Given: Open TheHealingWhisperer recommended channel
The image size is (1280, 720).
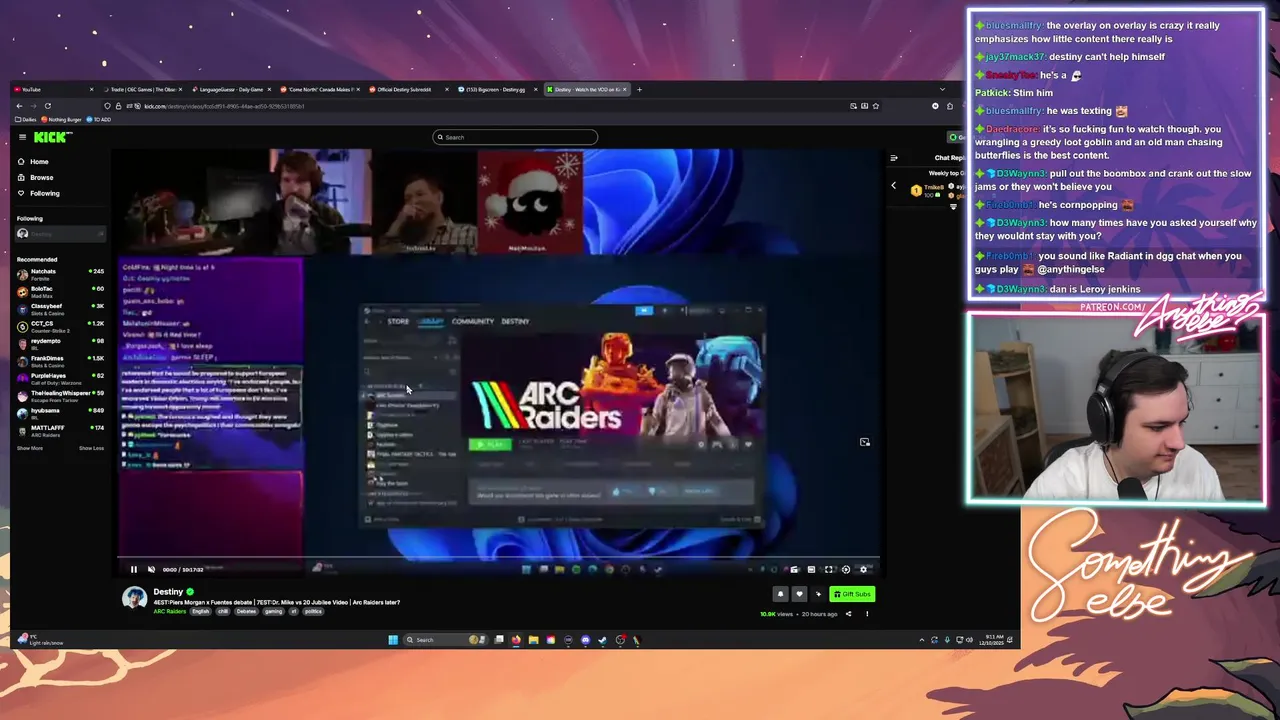Looking at the screenshot, I should click(60, 395).
